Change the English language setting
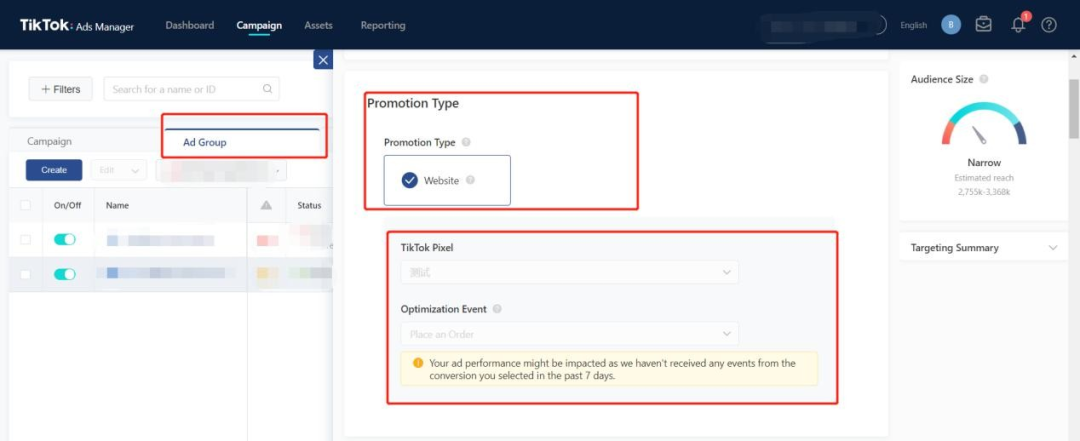Image resolution: width=1080 pixels, height=441 pixels. tap(913, 25)
